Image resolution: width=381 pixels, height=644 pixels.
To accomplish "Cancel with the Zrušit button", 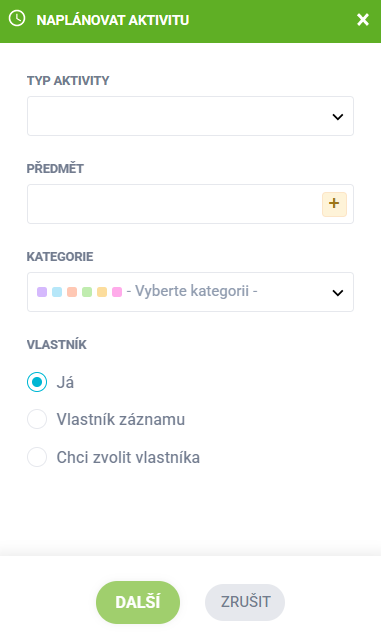I will pos(245,602).
